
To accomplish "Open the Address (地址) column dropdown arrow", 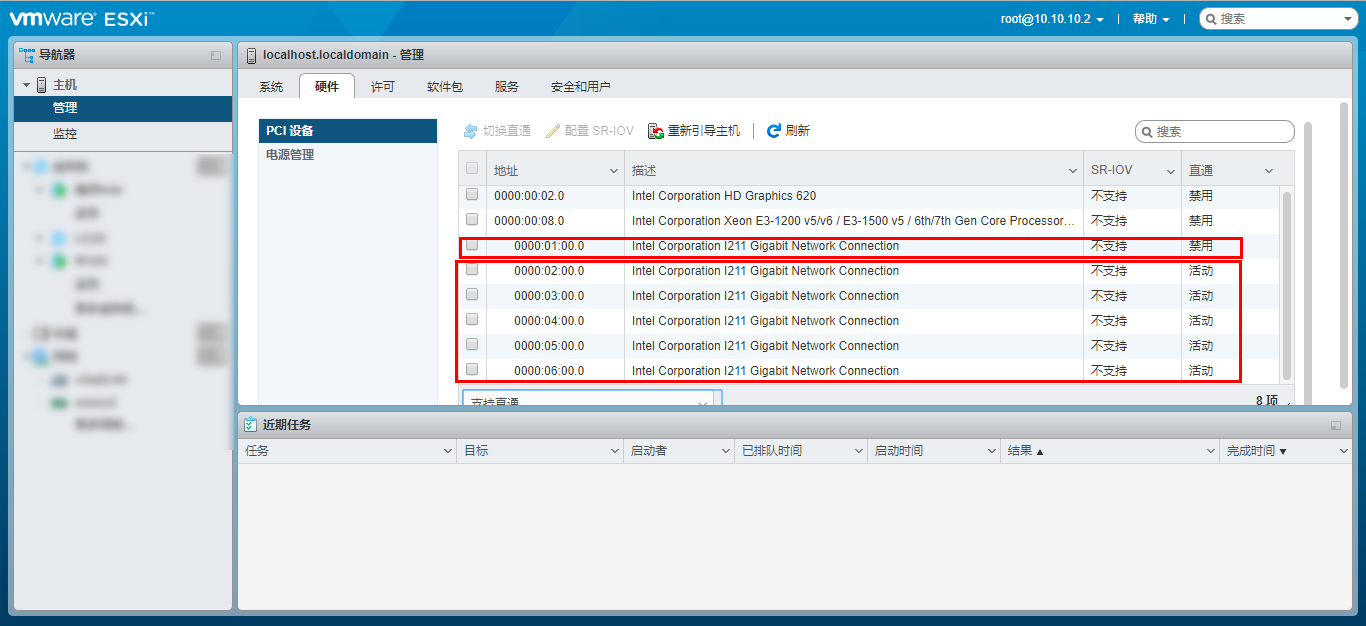I will 614,171.
